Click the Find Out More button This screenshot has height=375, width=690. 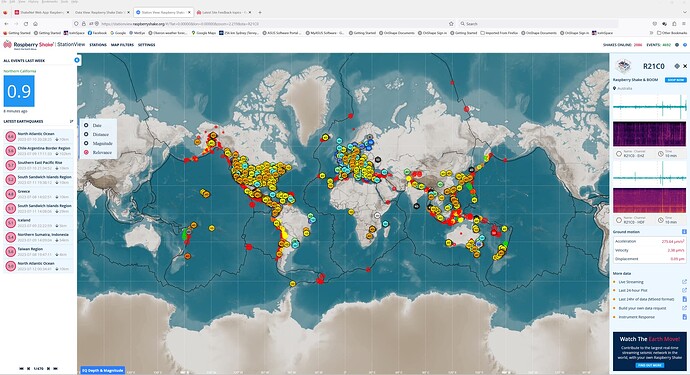point(650,365)
